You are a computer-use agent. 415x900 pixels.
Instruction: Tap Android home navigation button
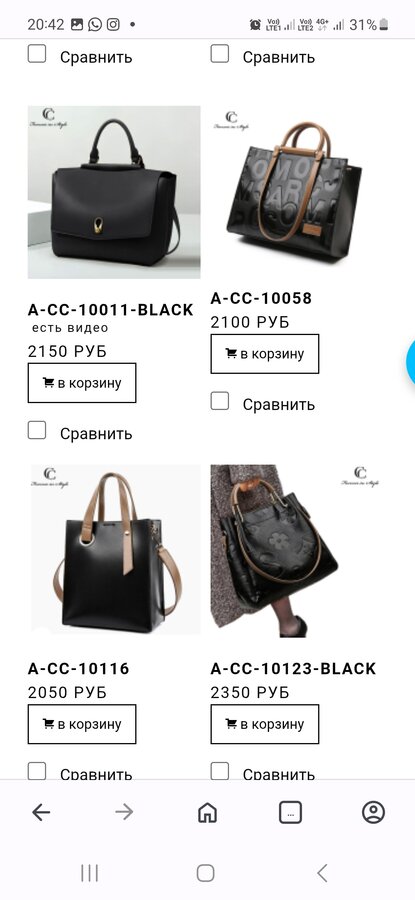pyautogui.click(x=205, y=873)
